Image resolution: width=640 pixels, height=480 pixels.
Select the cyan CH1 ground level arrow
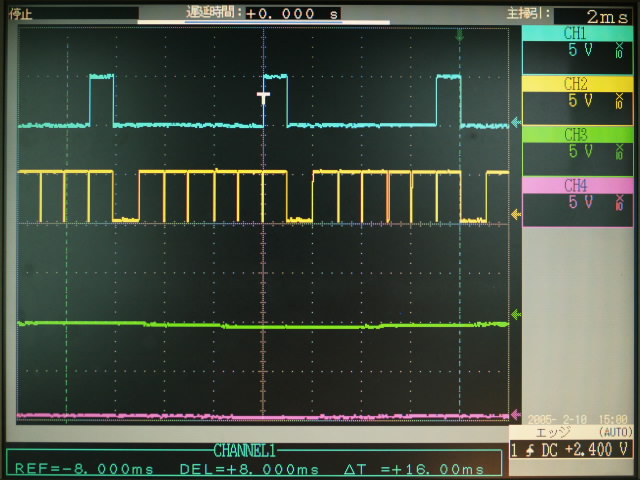pyautogui.click(x=515, y=123)
